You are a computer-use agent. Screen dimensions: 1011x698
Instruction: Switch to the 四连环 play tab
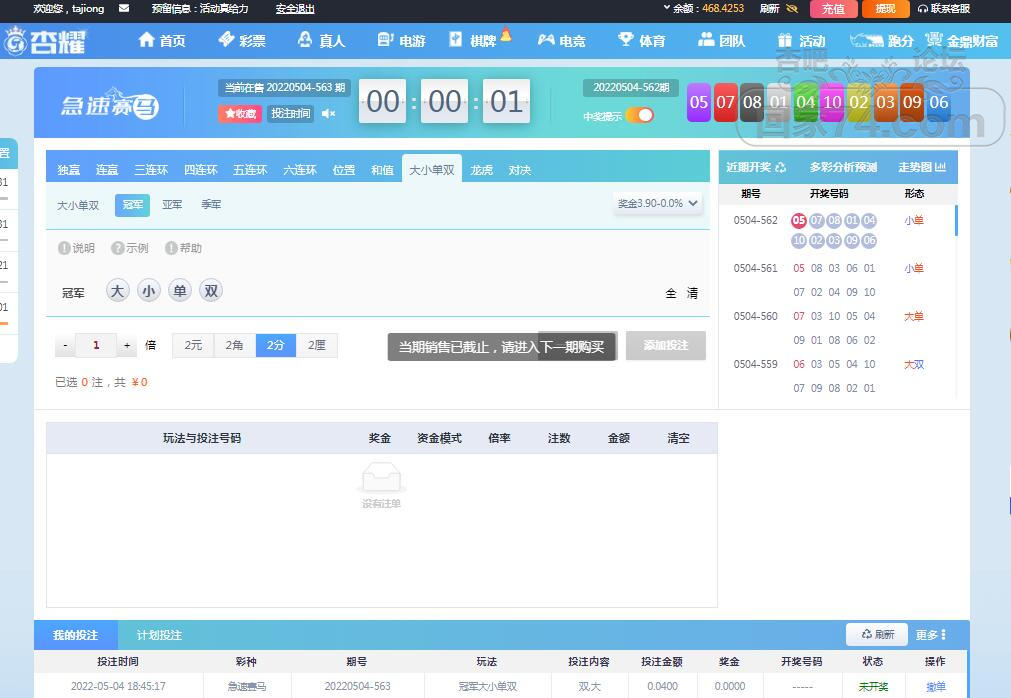pos(201,170)
